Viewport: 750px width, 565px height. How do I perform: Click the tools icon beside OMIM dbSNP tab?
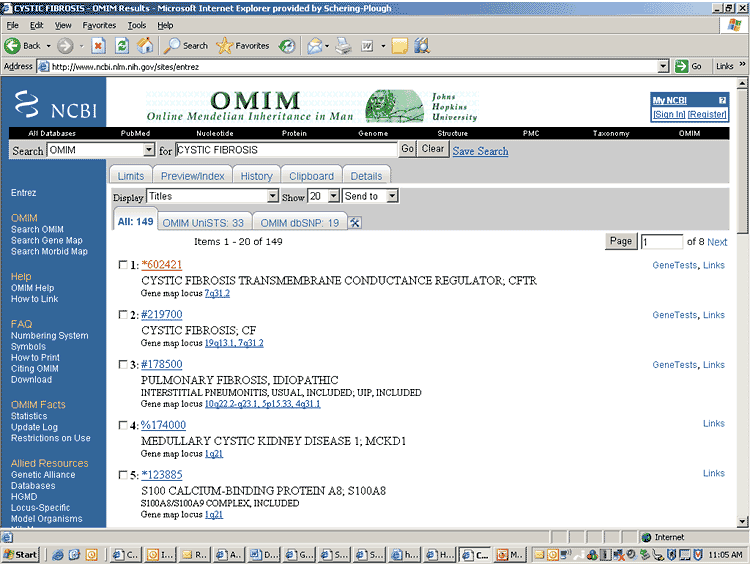click(x=355, y=222)
